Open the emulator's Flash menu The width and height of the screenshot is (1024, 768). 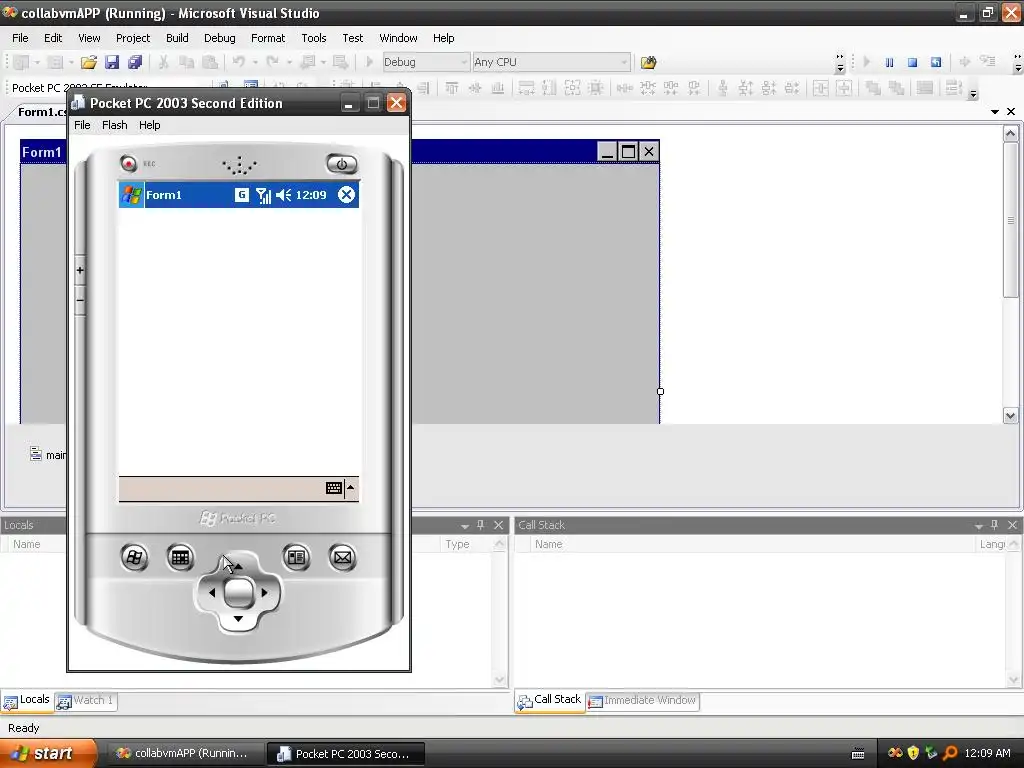tap(115, 125)
